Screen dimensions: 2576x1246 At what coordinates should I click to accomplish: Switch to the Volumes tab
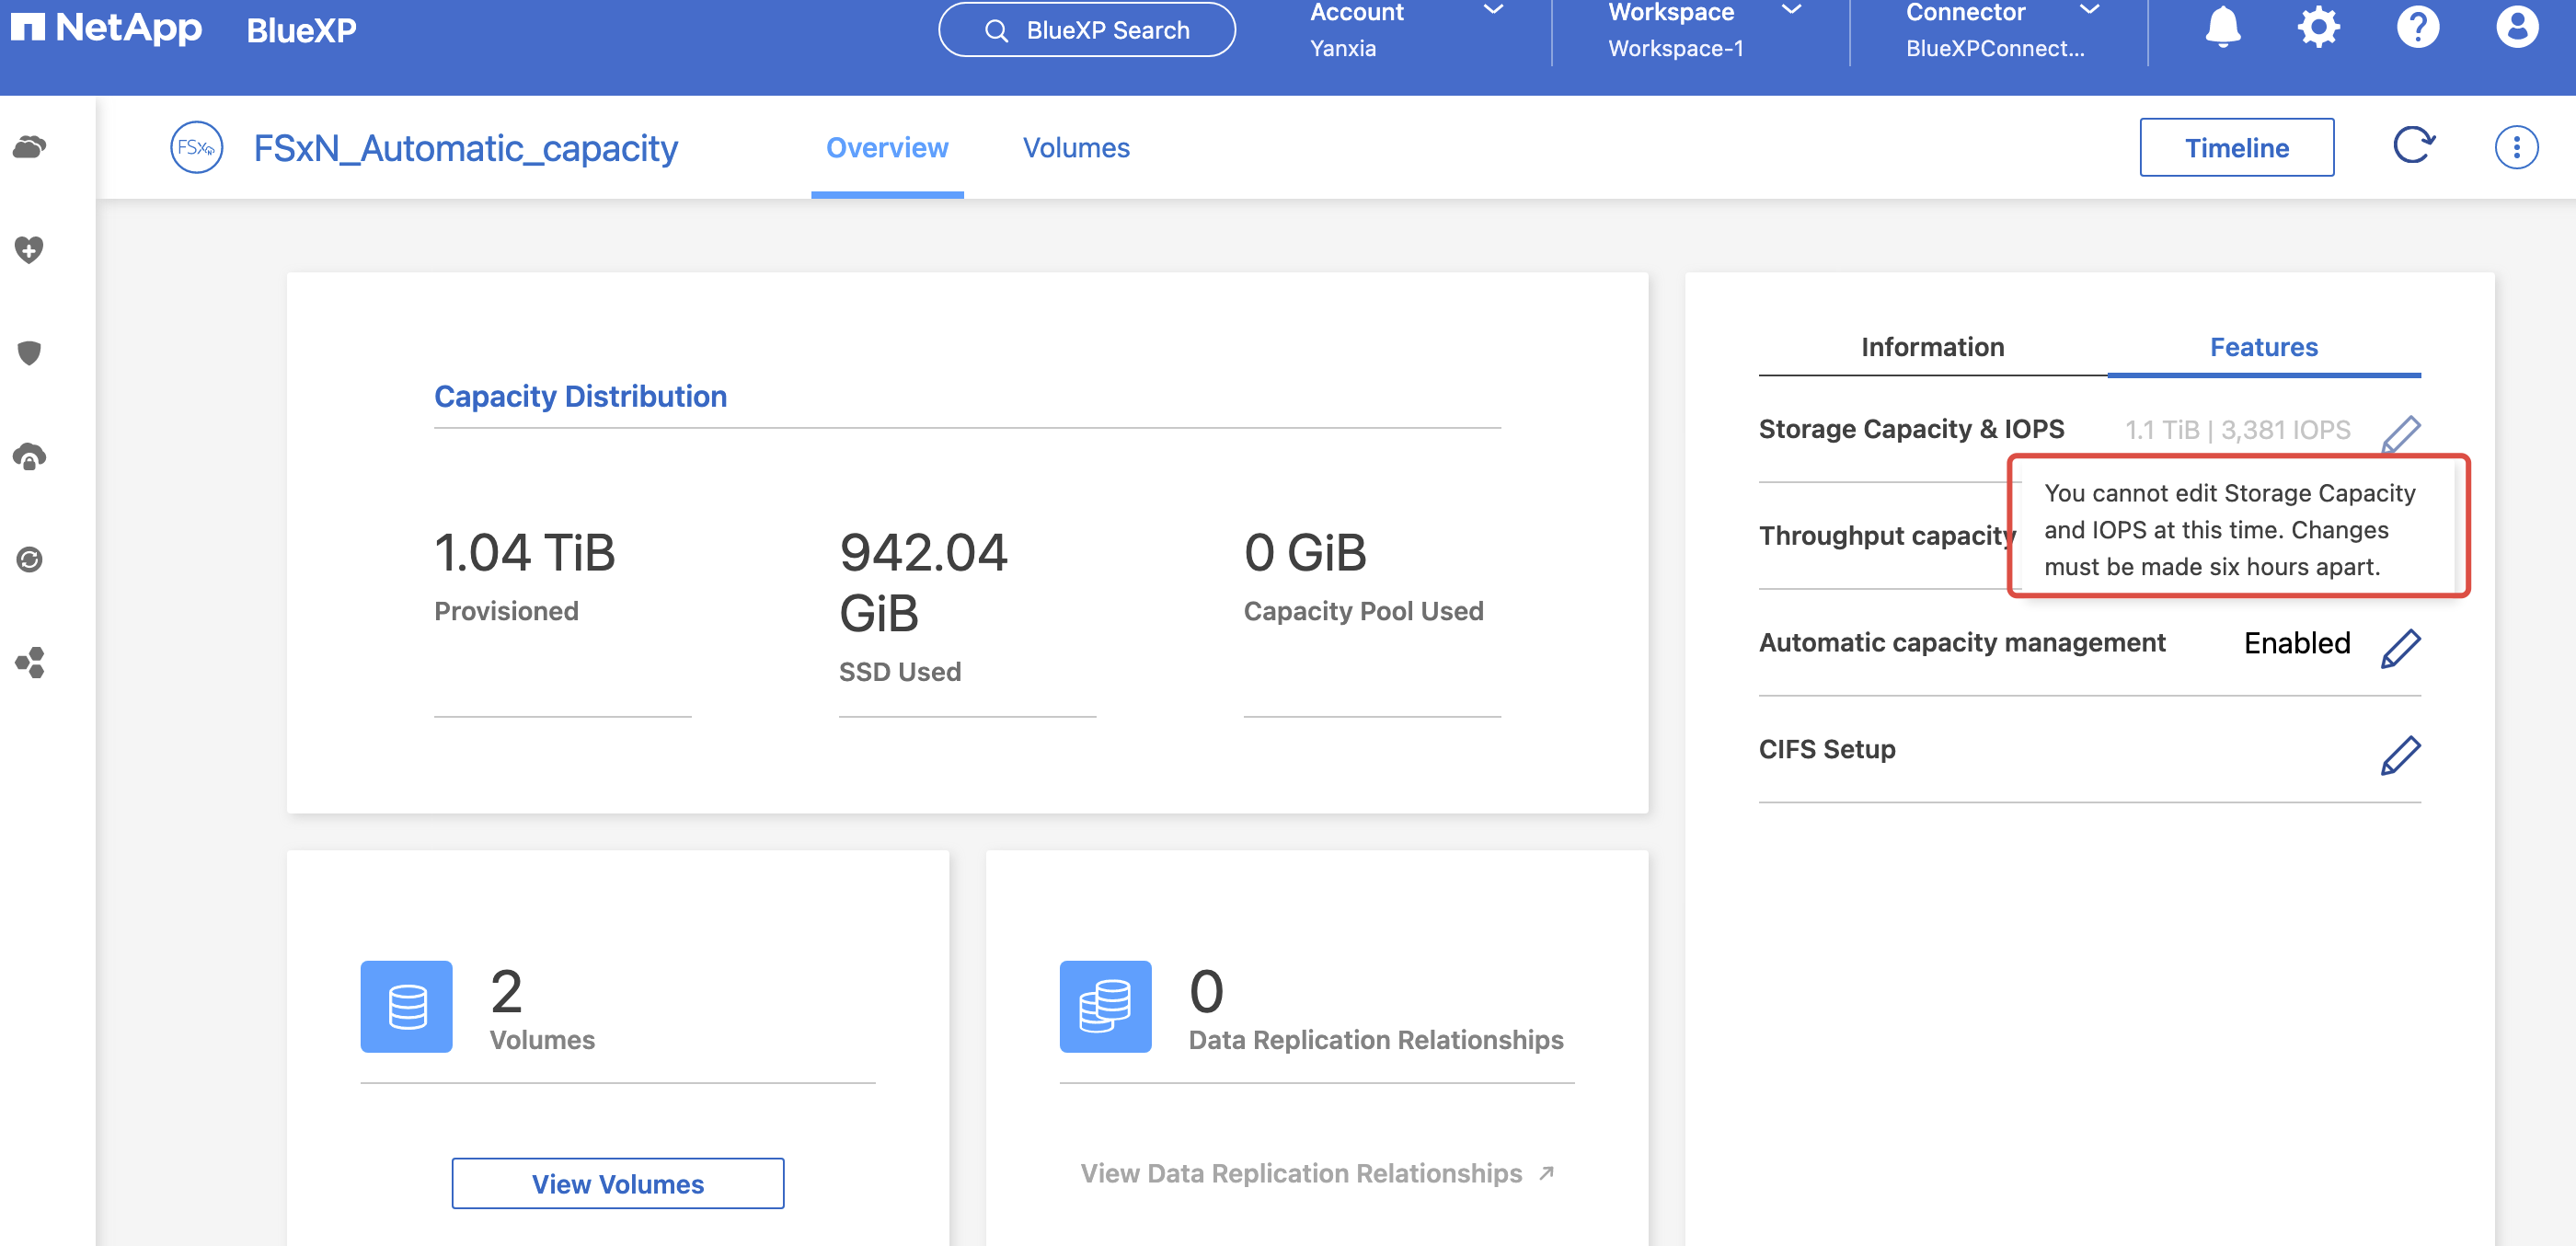click(1076, 148)
